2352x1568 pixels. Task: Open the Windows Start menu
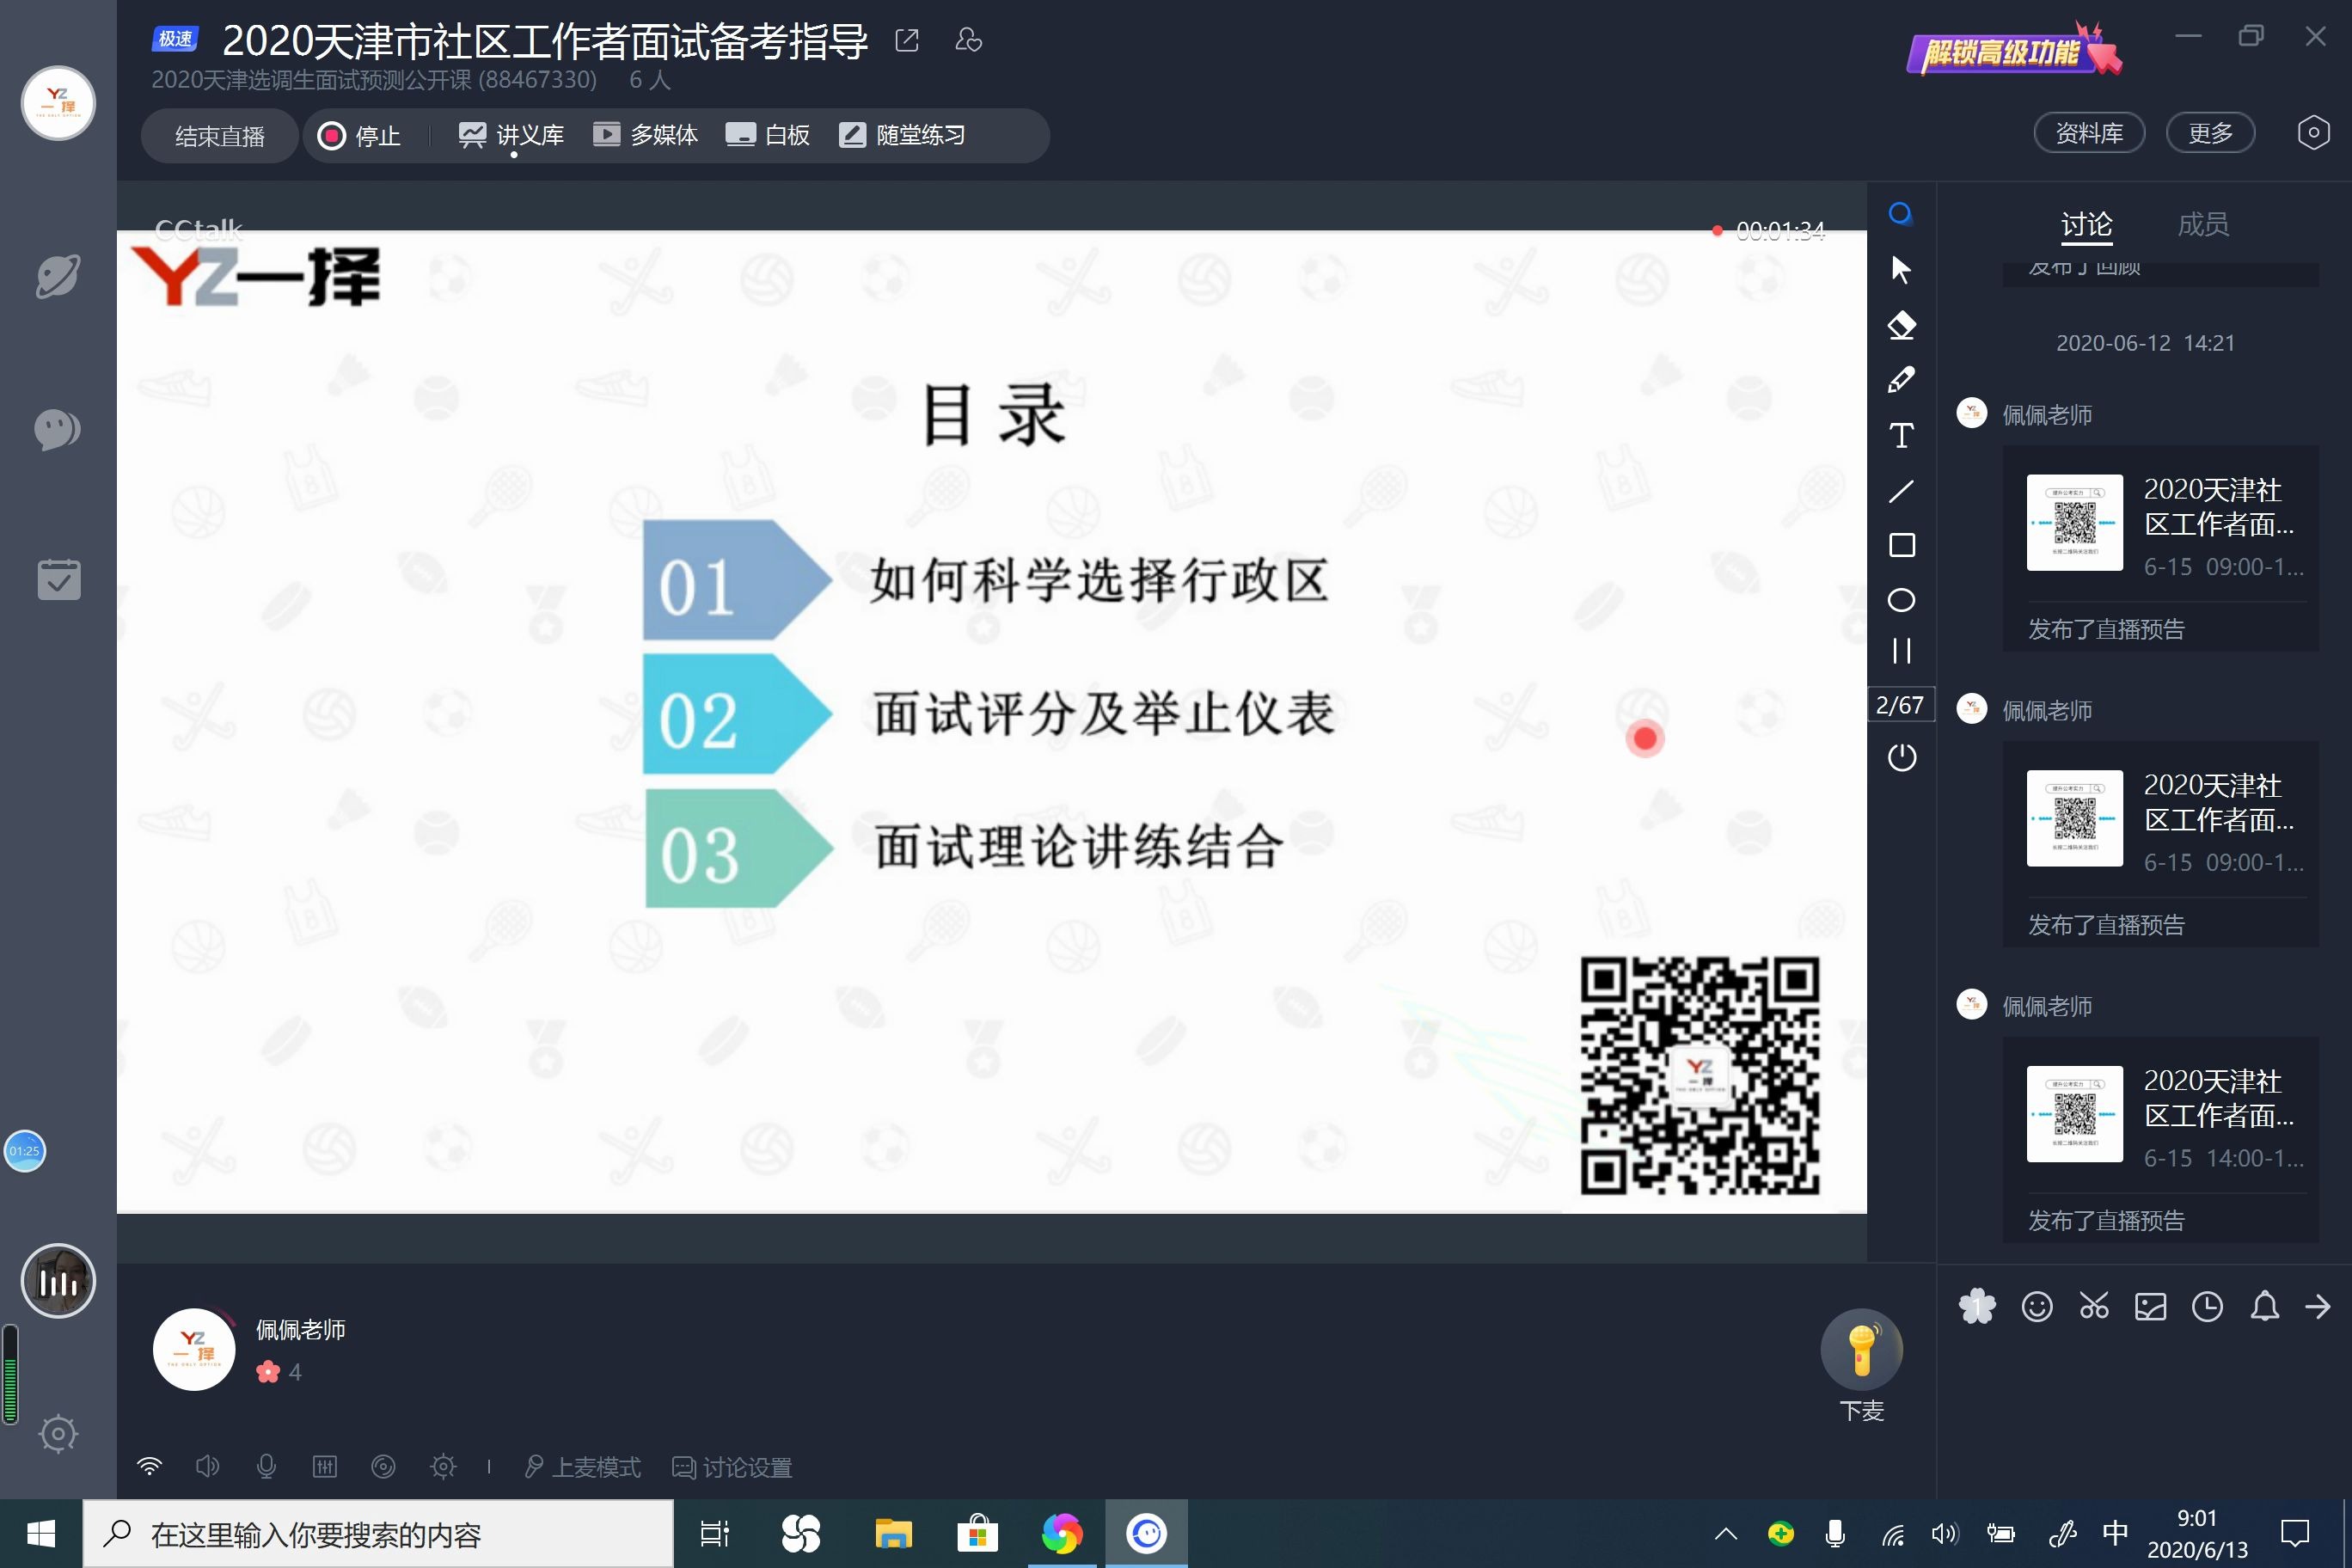pos(41,1534)
